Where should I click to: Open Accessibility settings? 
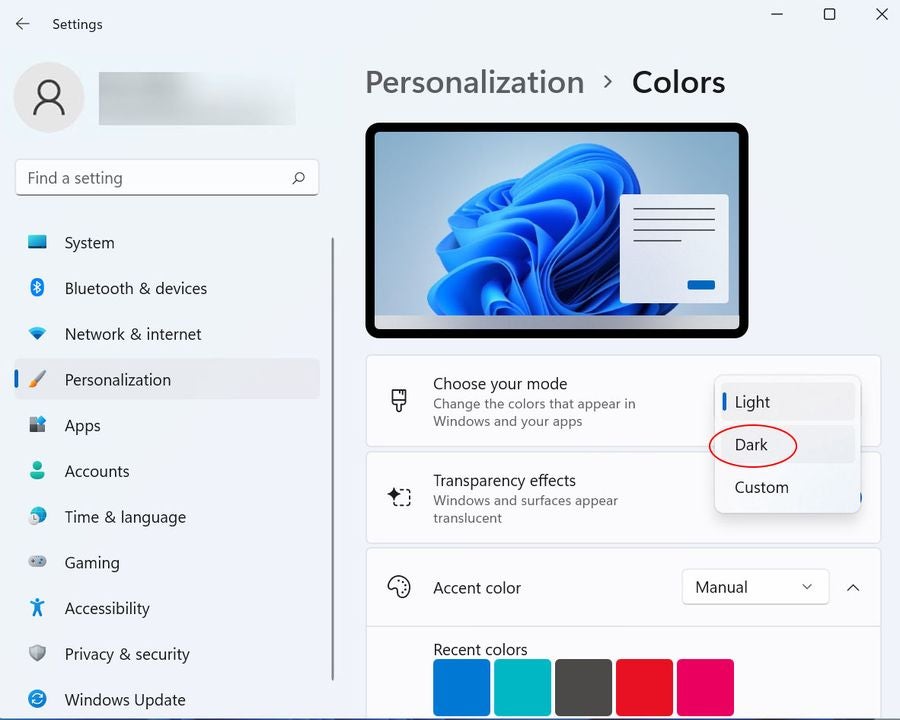[166, 608]
